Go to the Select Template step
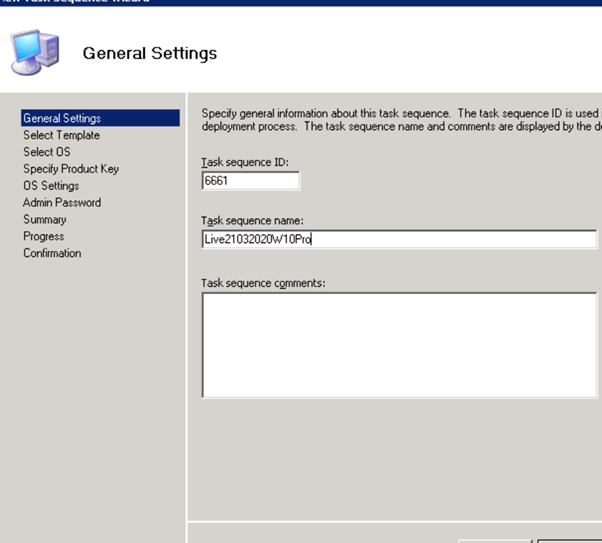Image resolution: width=602 pixels, height=543 pixels. 61,135
